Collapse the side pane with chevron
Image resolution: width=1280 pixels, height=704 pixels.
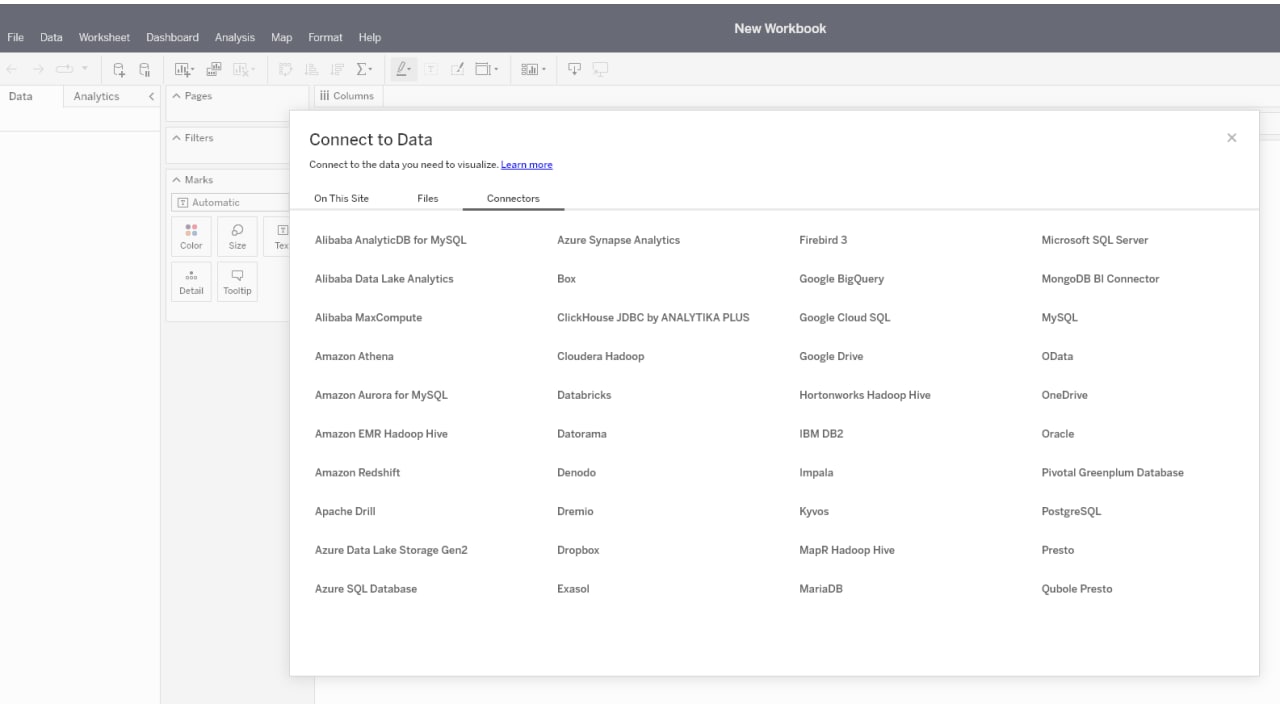(151, 96)
